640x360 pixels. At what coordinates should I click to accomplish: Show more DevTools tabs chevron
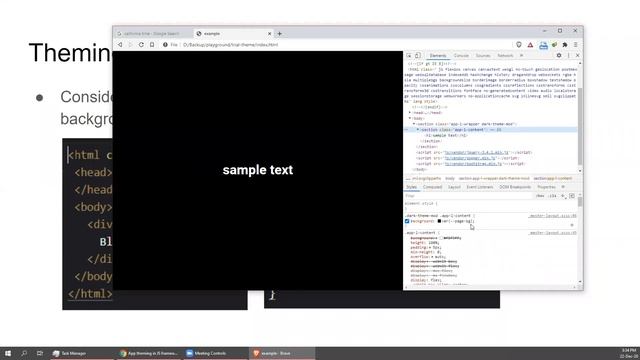point(522,56)
